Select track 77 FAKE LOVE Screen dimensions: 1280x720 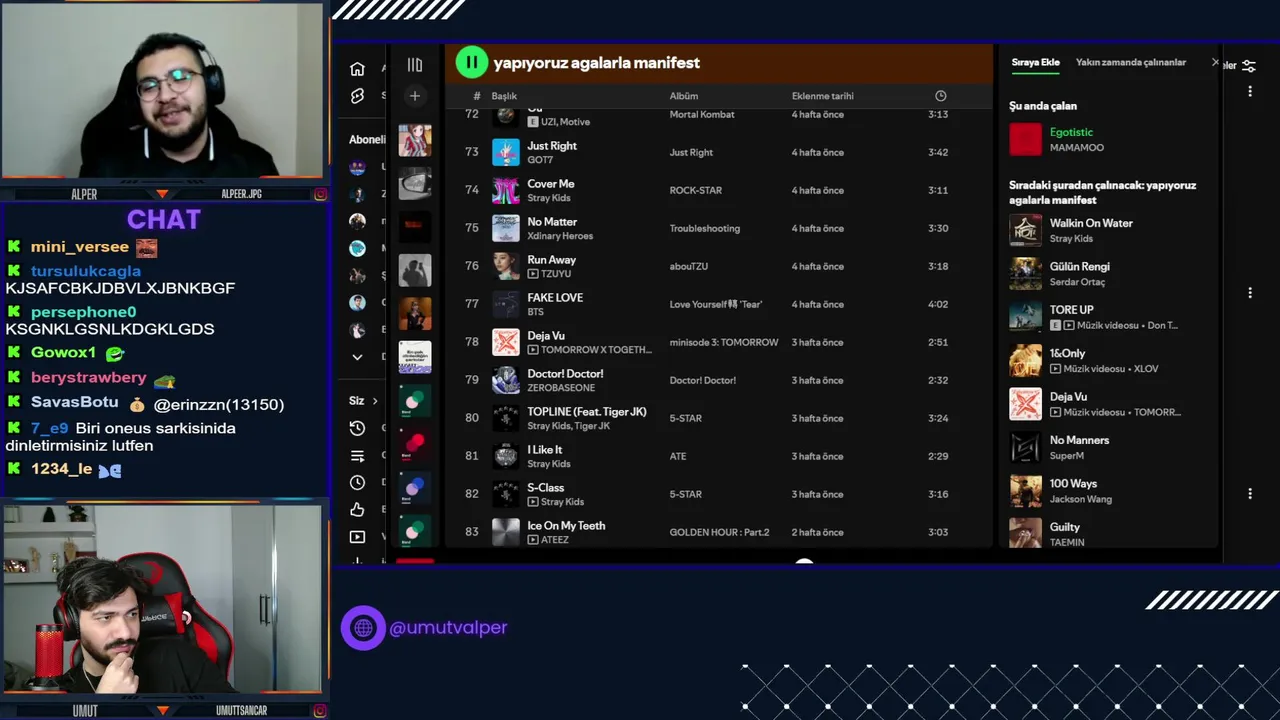pos(716,304)
